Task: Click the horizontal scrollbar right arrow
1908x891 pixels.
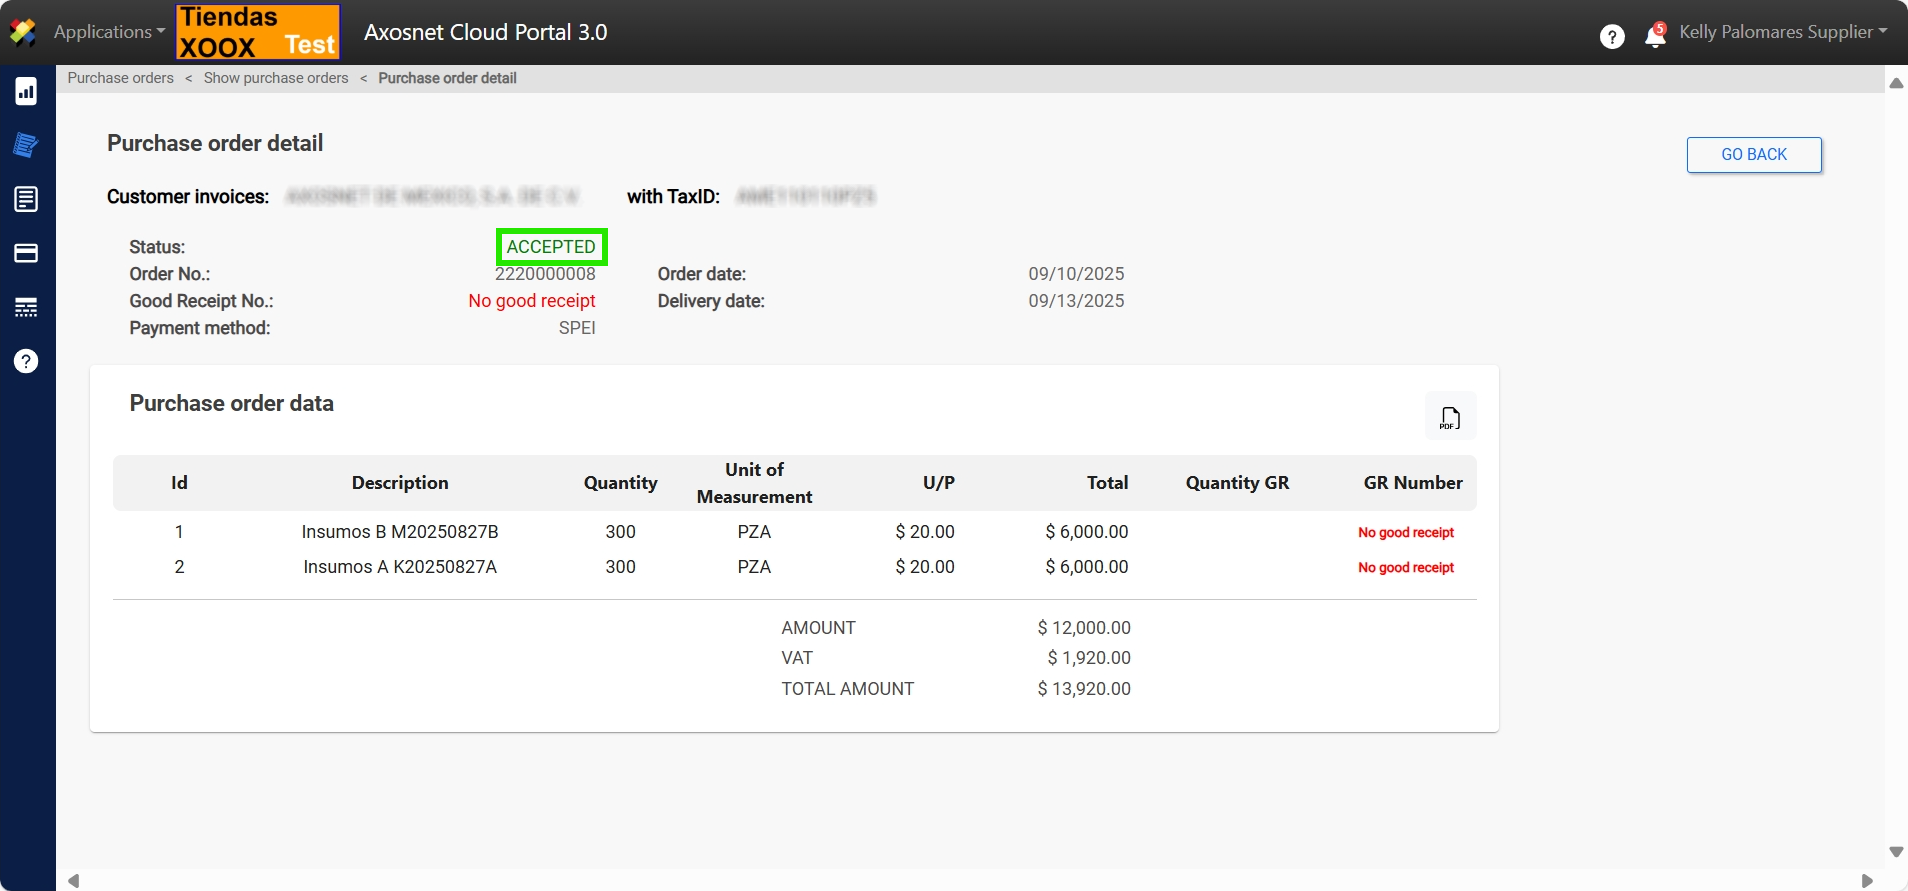Action: 1866,881
